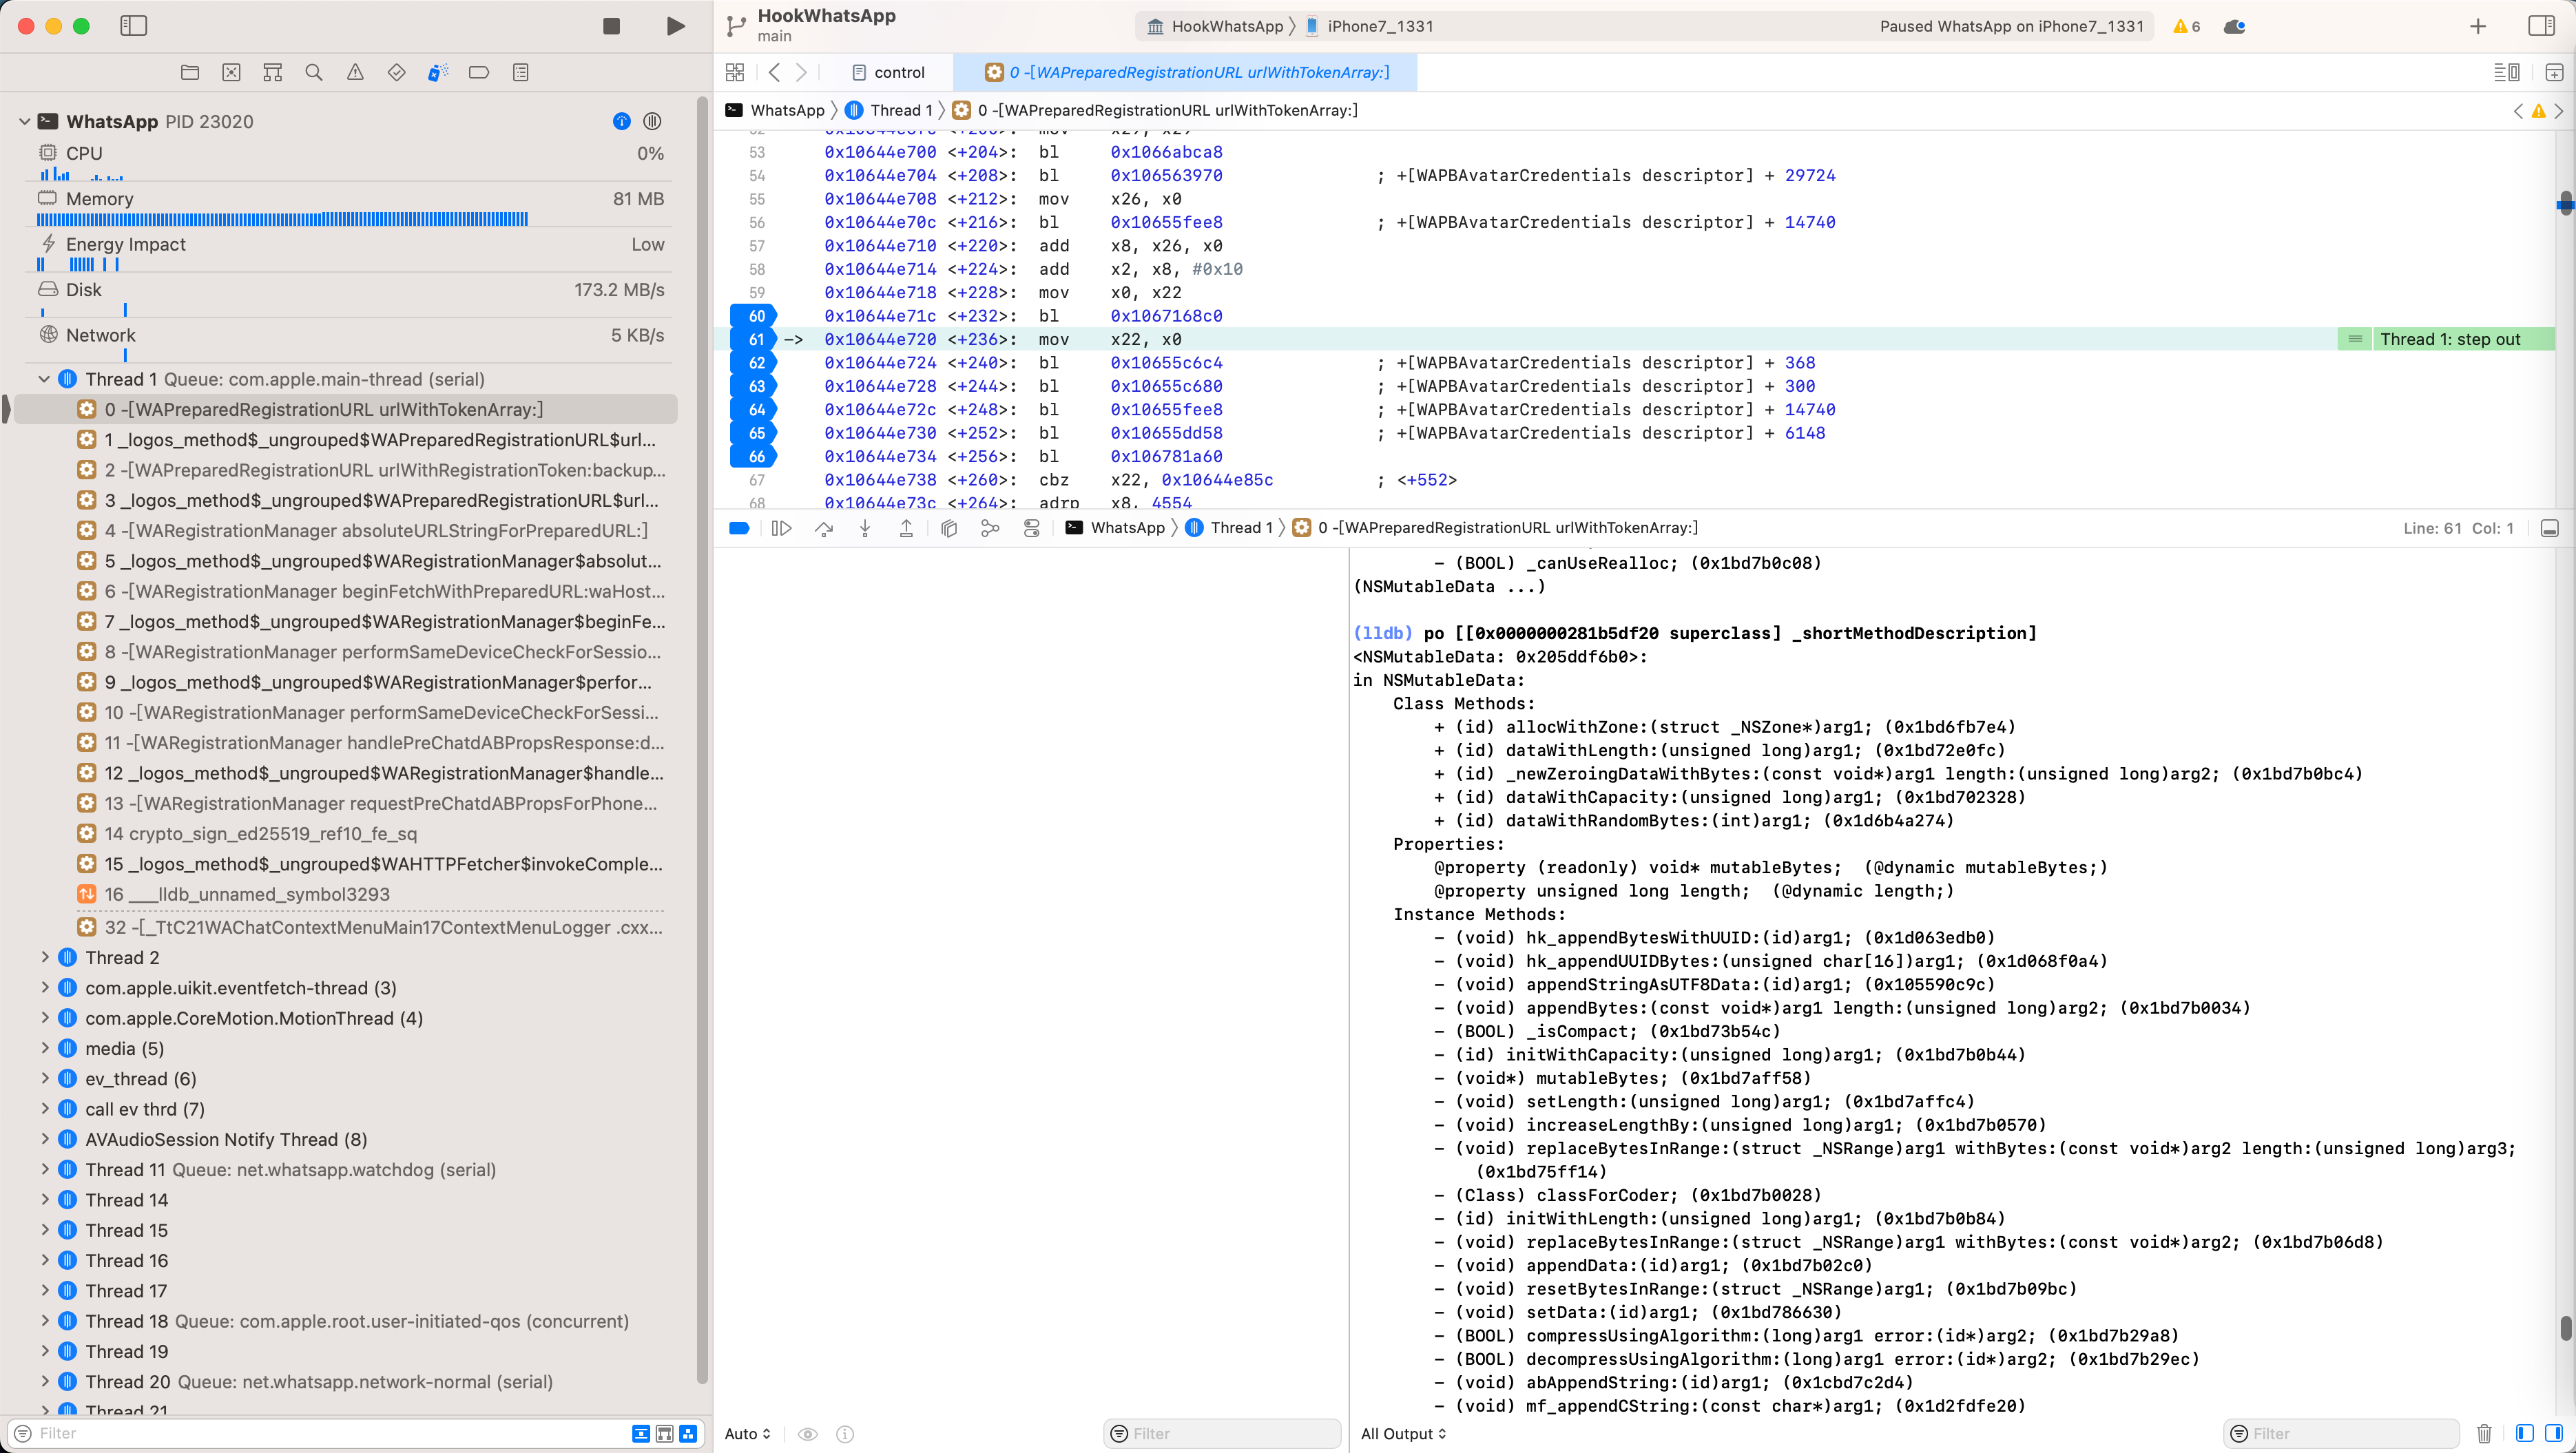Click WhatsApp in the editor jump bar

click(776, 110)
